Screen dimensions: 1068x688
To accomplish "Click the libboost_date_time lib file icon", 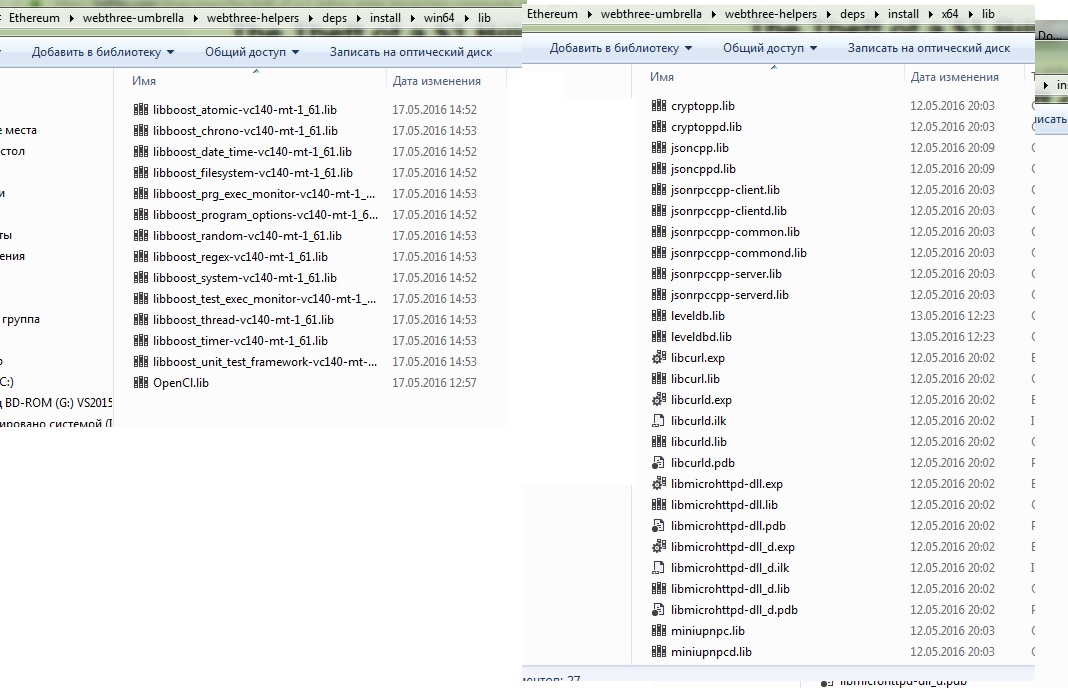I will (141, 151).
